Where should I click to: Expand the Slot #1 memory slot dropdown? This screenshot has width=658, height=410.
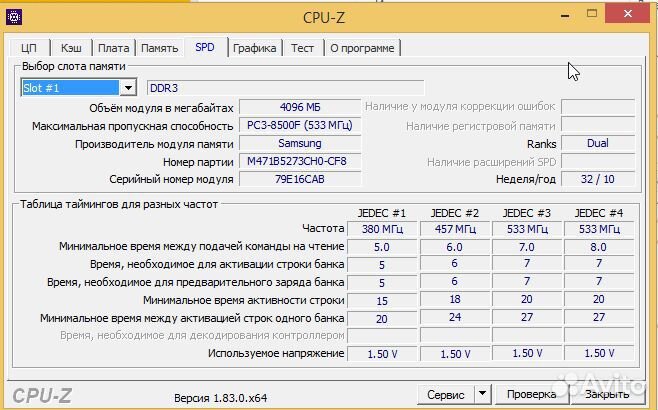pyautogui.click(x=128, y=88)
